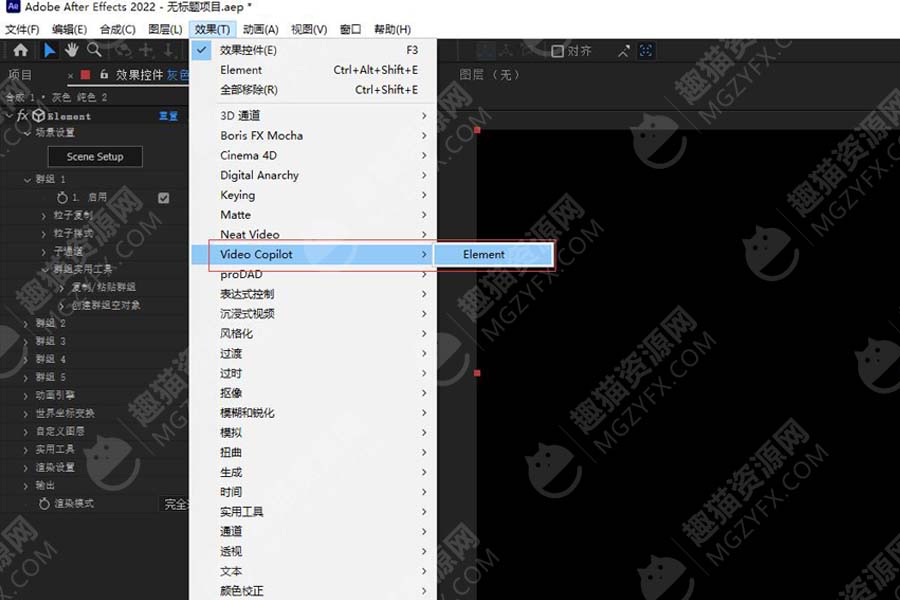900x600 pixels.
Task: Click the snap bounding box icon in the toolbar
Action: coord(646,51)
